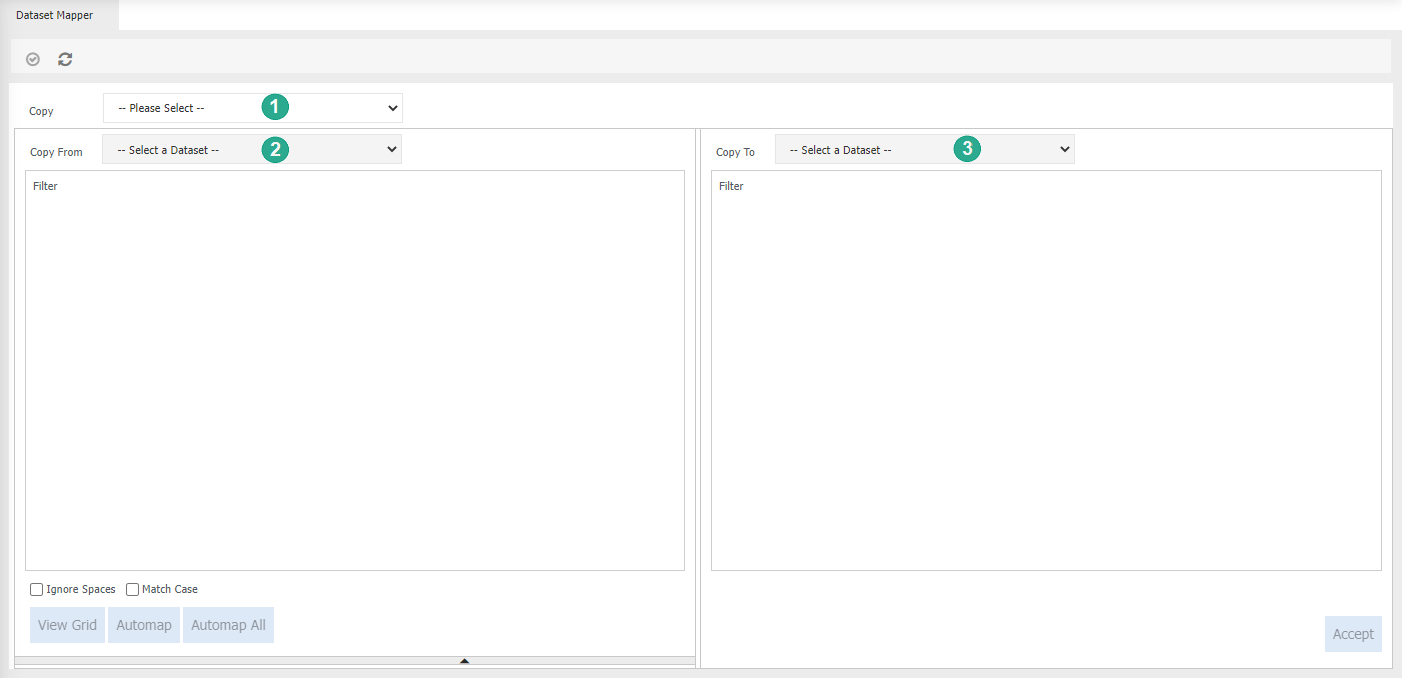Click the Automap All button
Image resolution: width=1402 pixels, height=678 pixels.
pos(227,624)
